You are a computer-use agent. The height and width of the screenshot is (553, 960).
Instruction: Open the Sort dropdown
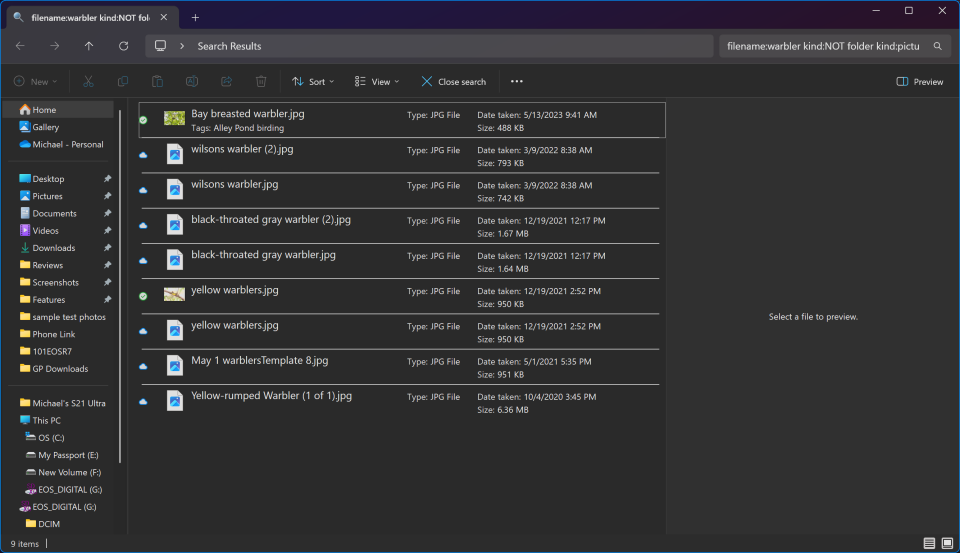pyautogui.click(x=312, y=82)
